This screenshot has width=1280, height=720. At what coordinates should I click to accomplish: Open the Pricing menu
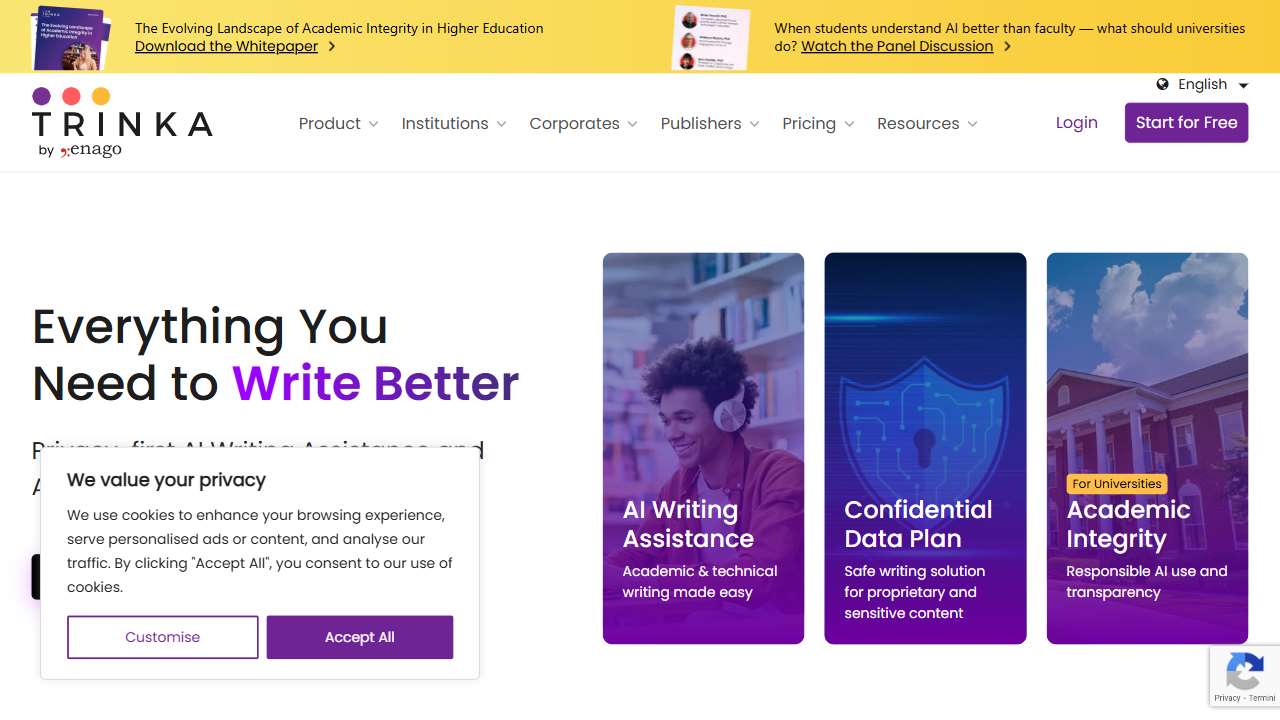[818, 124]
